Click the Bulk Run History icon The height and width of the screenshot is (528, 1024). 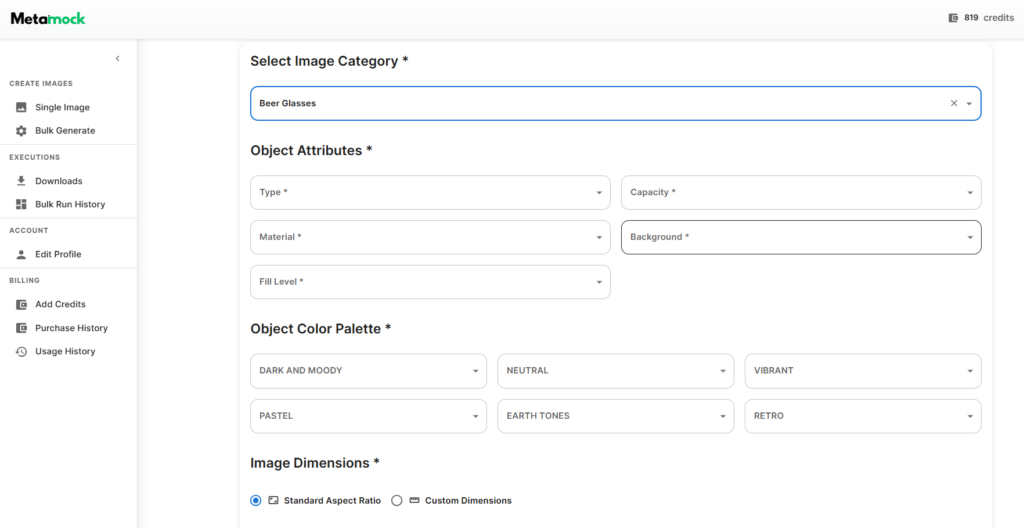coord(21,204)
